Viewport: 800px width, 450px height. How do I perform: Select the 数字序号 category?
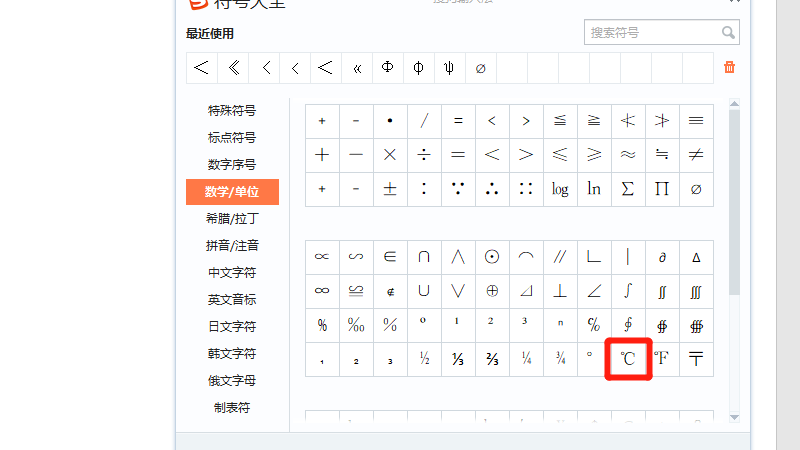tap(232, 165)
